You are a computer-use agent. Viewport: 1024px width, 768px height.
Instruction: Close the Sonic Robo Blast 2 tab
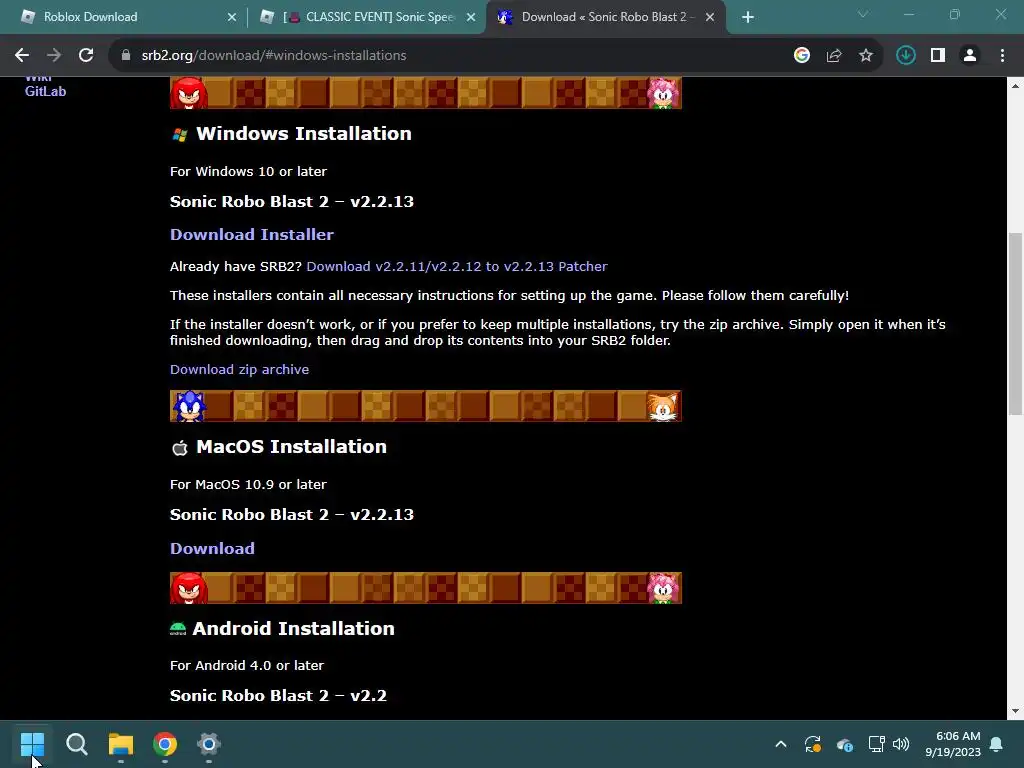[710, 17]
